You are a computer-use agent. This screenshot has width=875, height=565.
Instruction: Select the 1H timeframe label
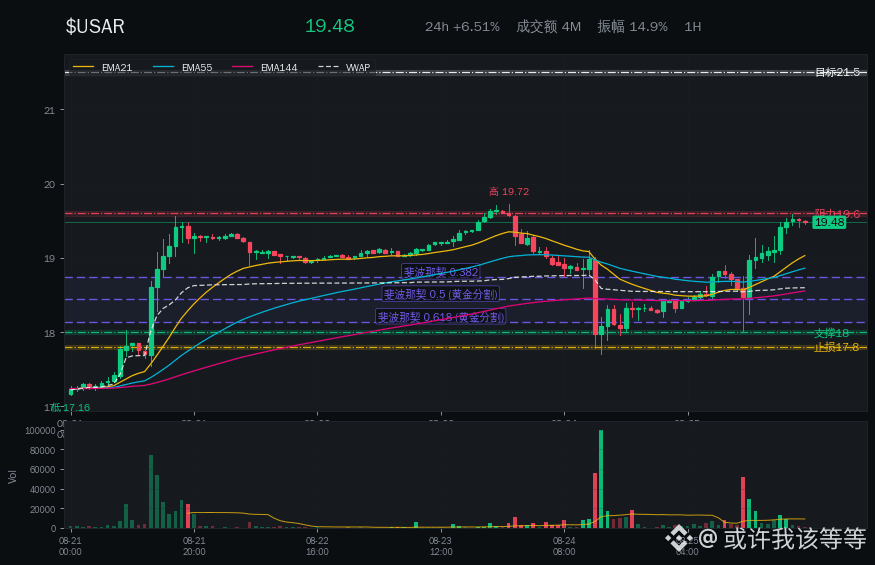tap(693, 27)
